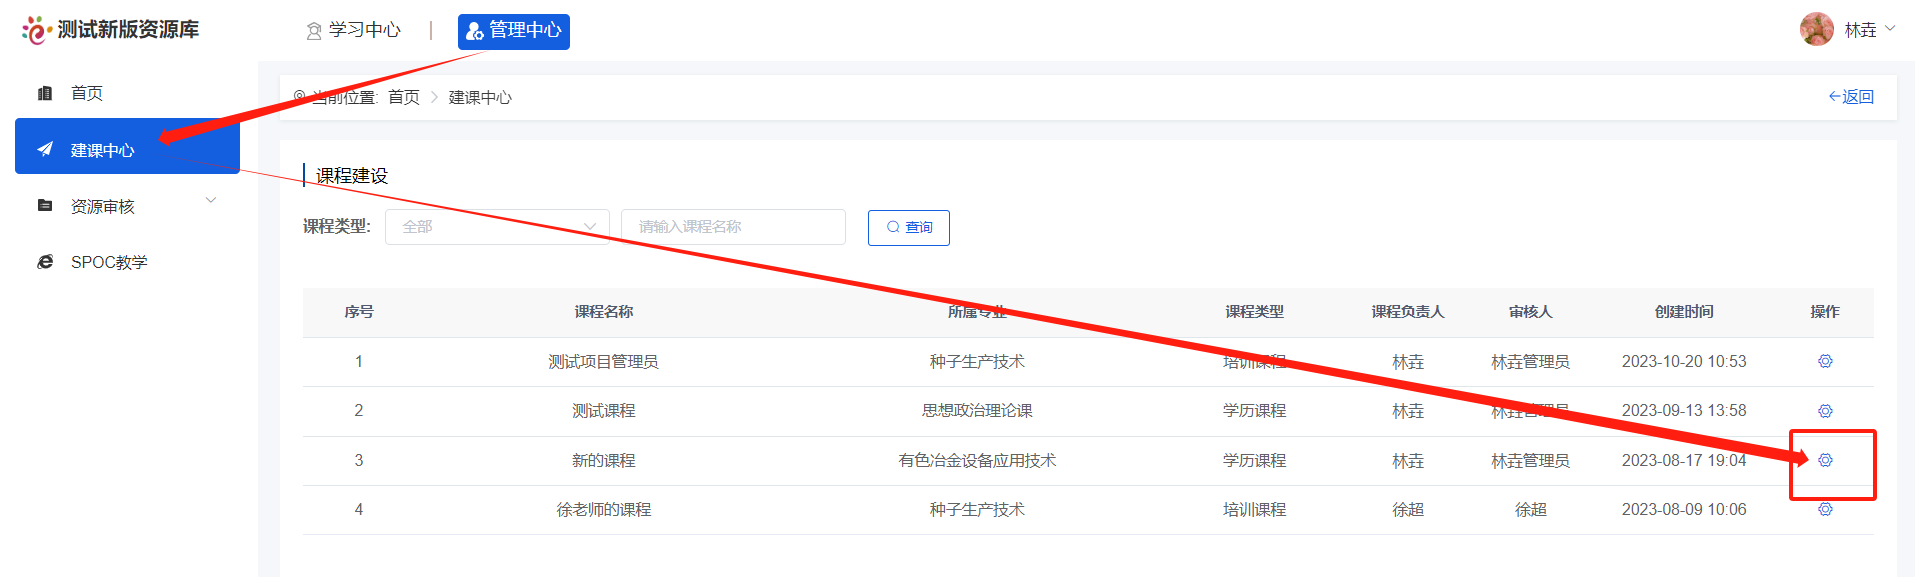The image size is (1915, 577).
Task: Click the 林垚 username at top right
Action: (x=1860, y=30)
